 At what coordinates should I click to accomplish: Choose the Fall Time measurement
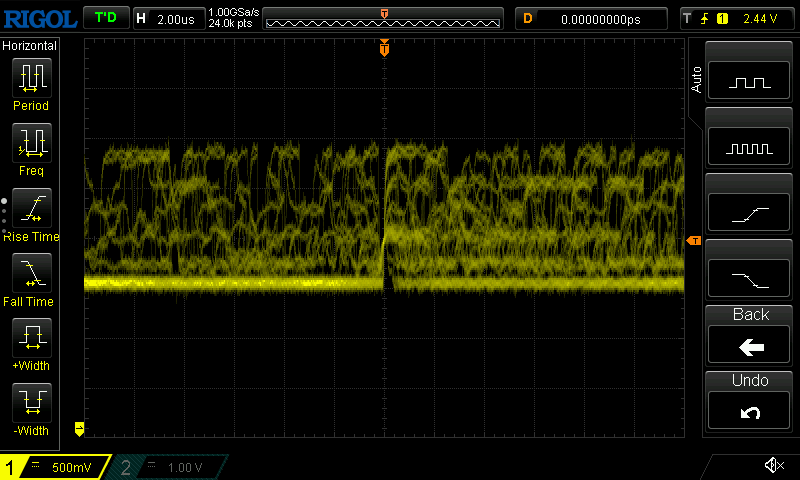tap(31, 274)
